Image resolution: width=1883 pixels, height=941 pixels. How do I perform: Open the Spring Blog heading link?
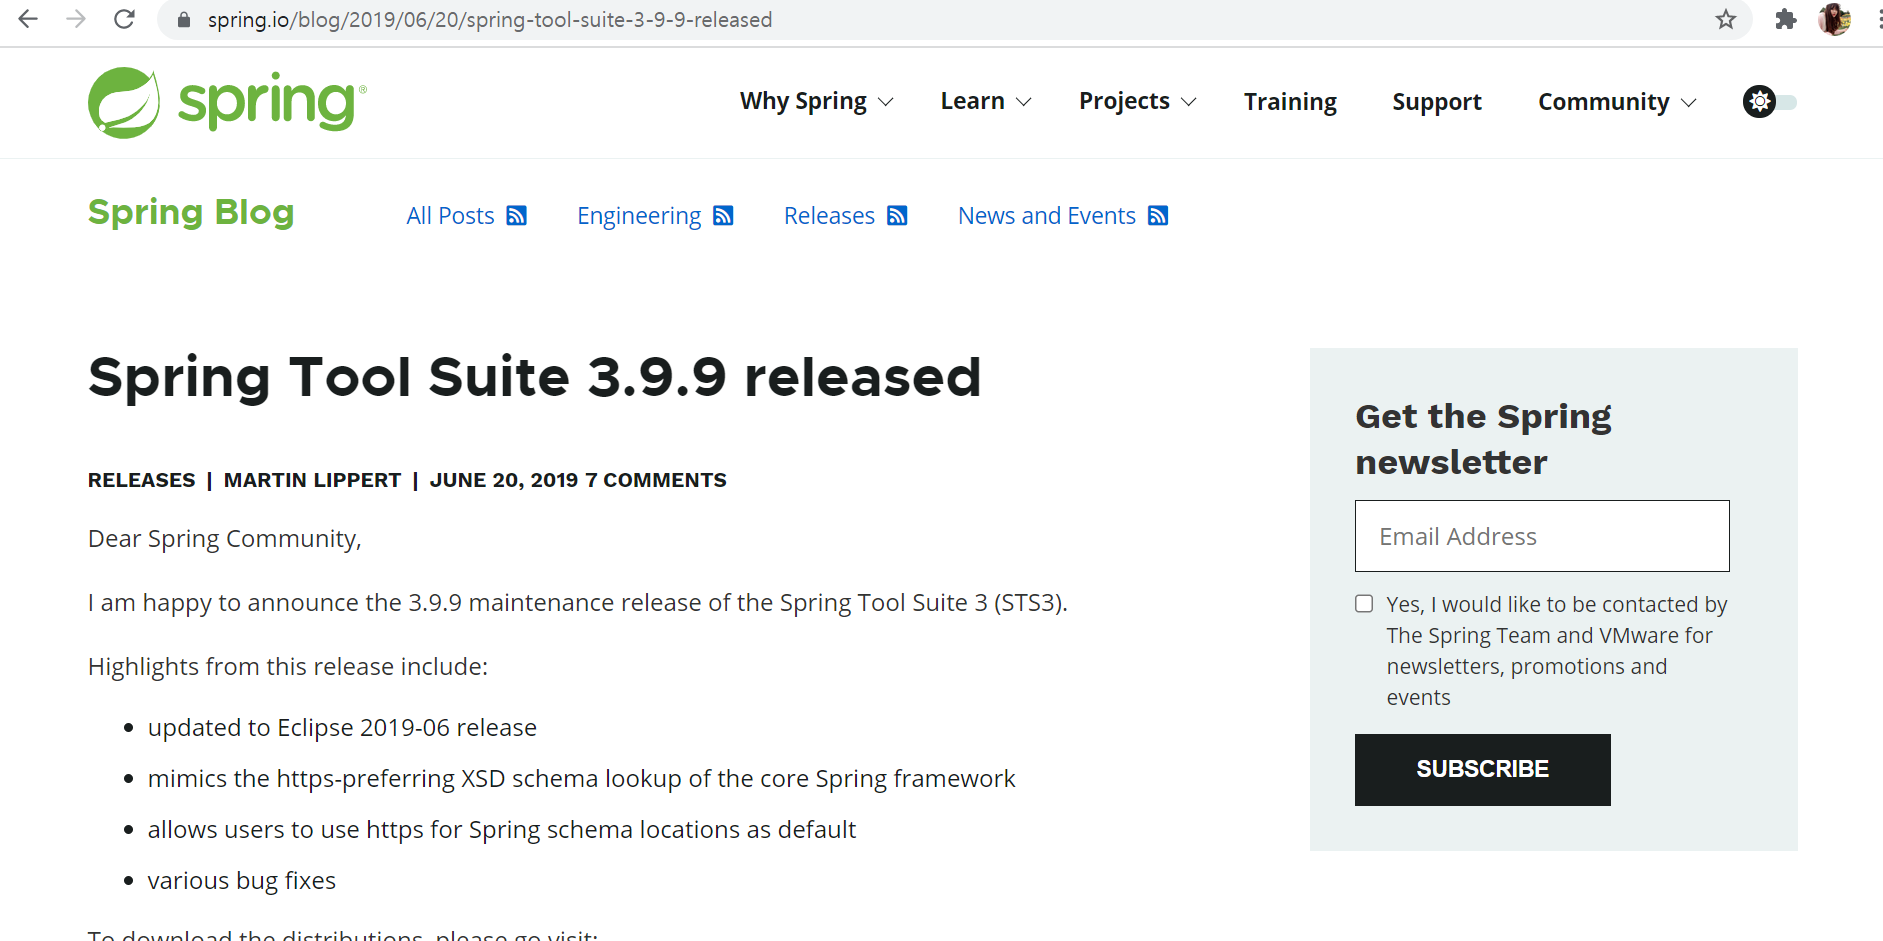click(x=191, y=212)
